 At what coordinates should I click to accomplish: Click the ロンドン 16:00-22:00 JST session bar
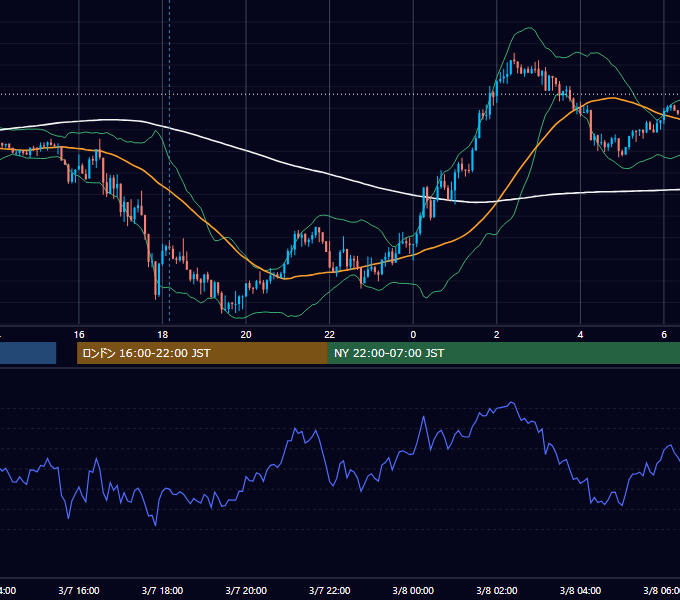[x=202, y=353]
